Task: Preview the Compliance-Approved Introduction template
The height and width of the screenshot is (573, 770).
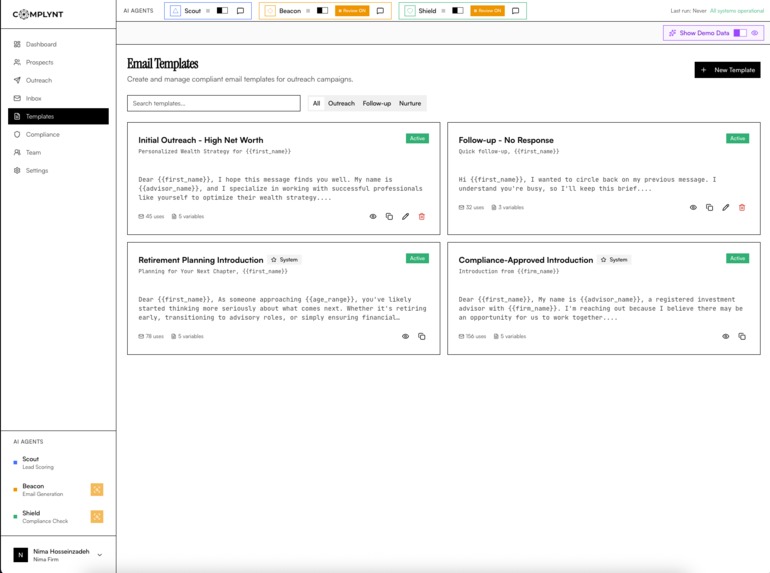Action: (726, 336)
